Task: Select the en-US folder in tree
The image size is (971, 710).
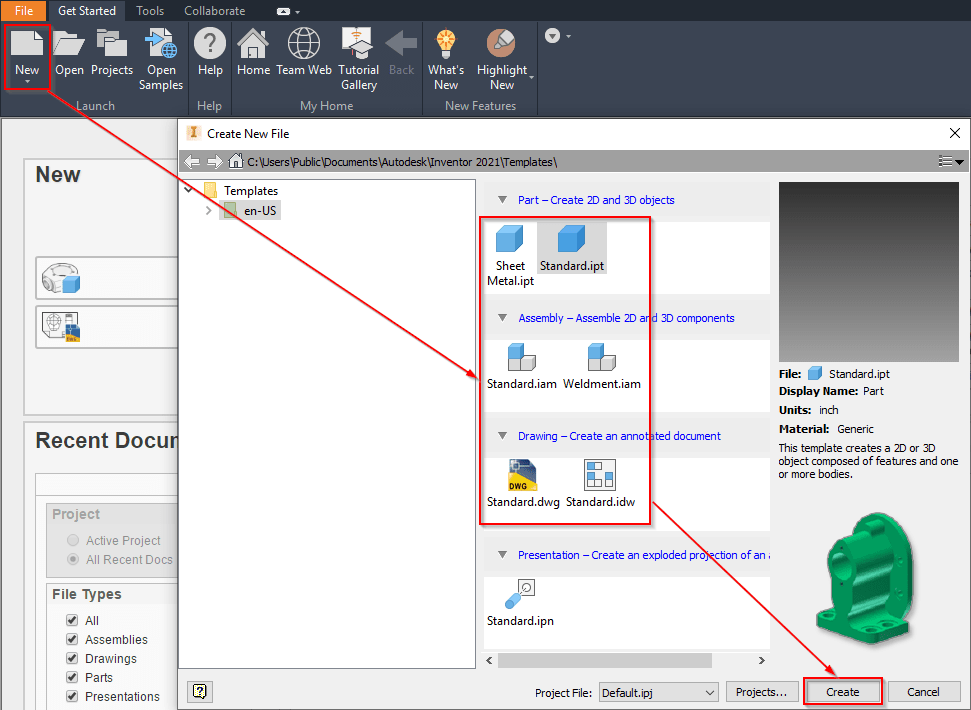Action: [x=250, y=210]
